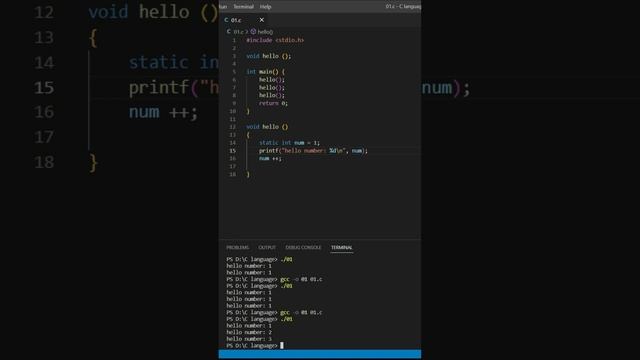Switch to the Debug Console tab
Viewport: 640px width, 360px height.
point(303,247)
